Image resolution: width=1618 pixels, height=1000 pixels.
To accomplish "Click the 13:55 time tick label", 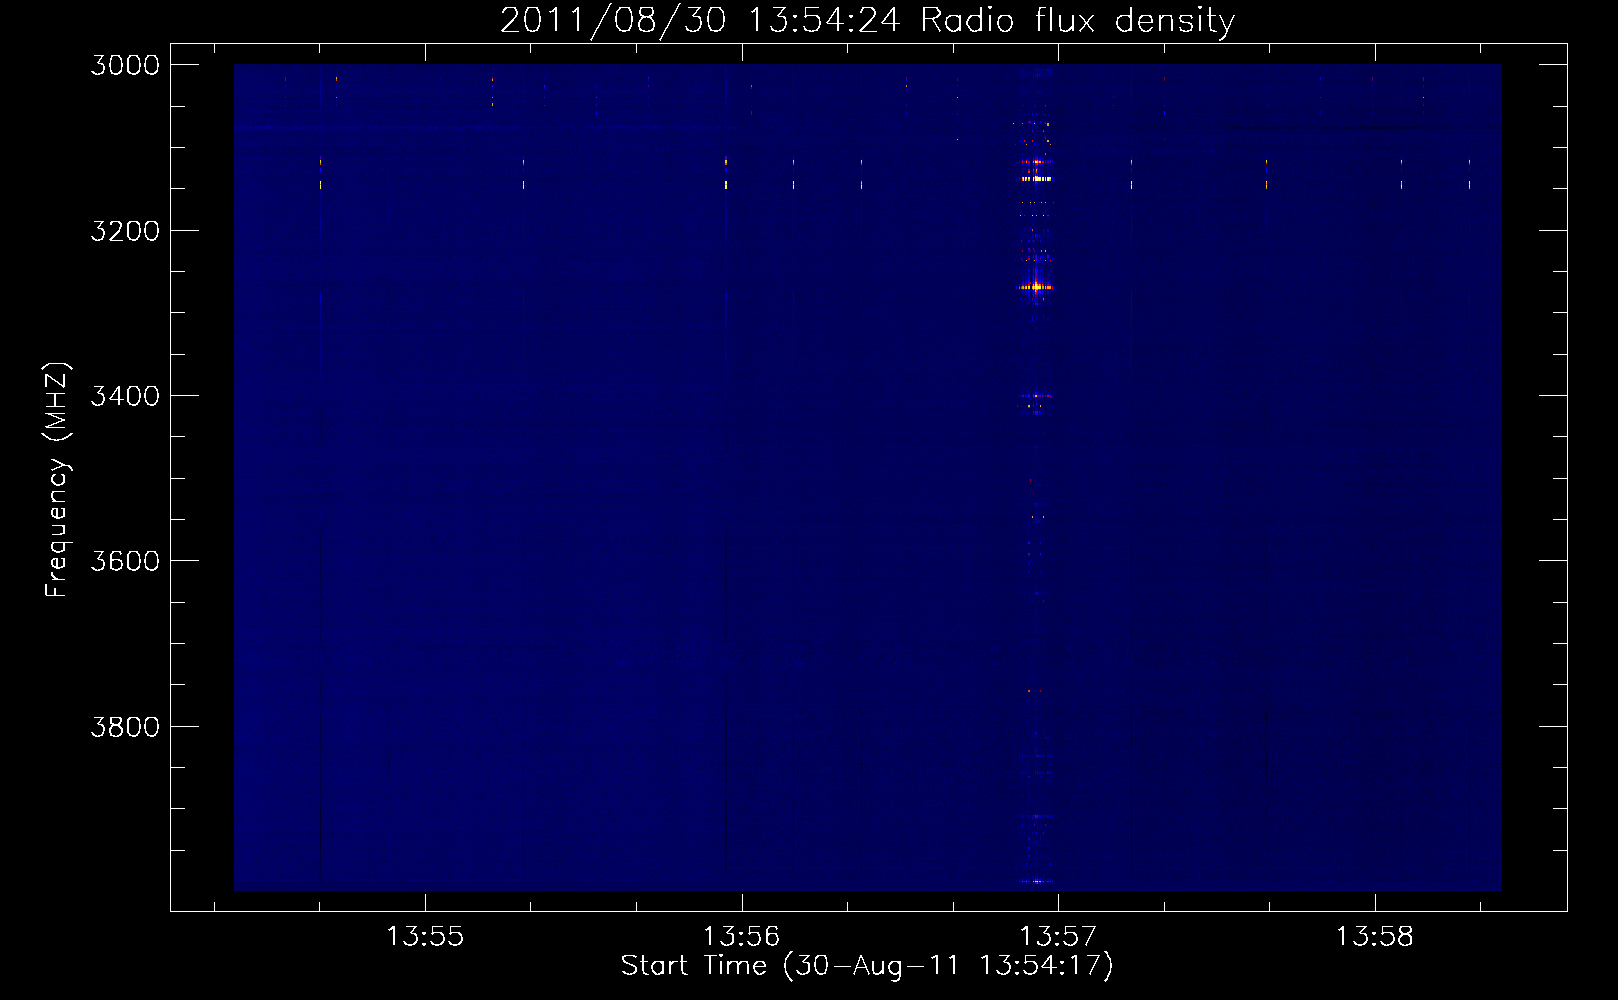I will point(426,937).
